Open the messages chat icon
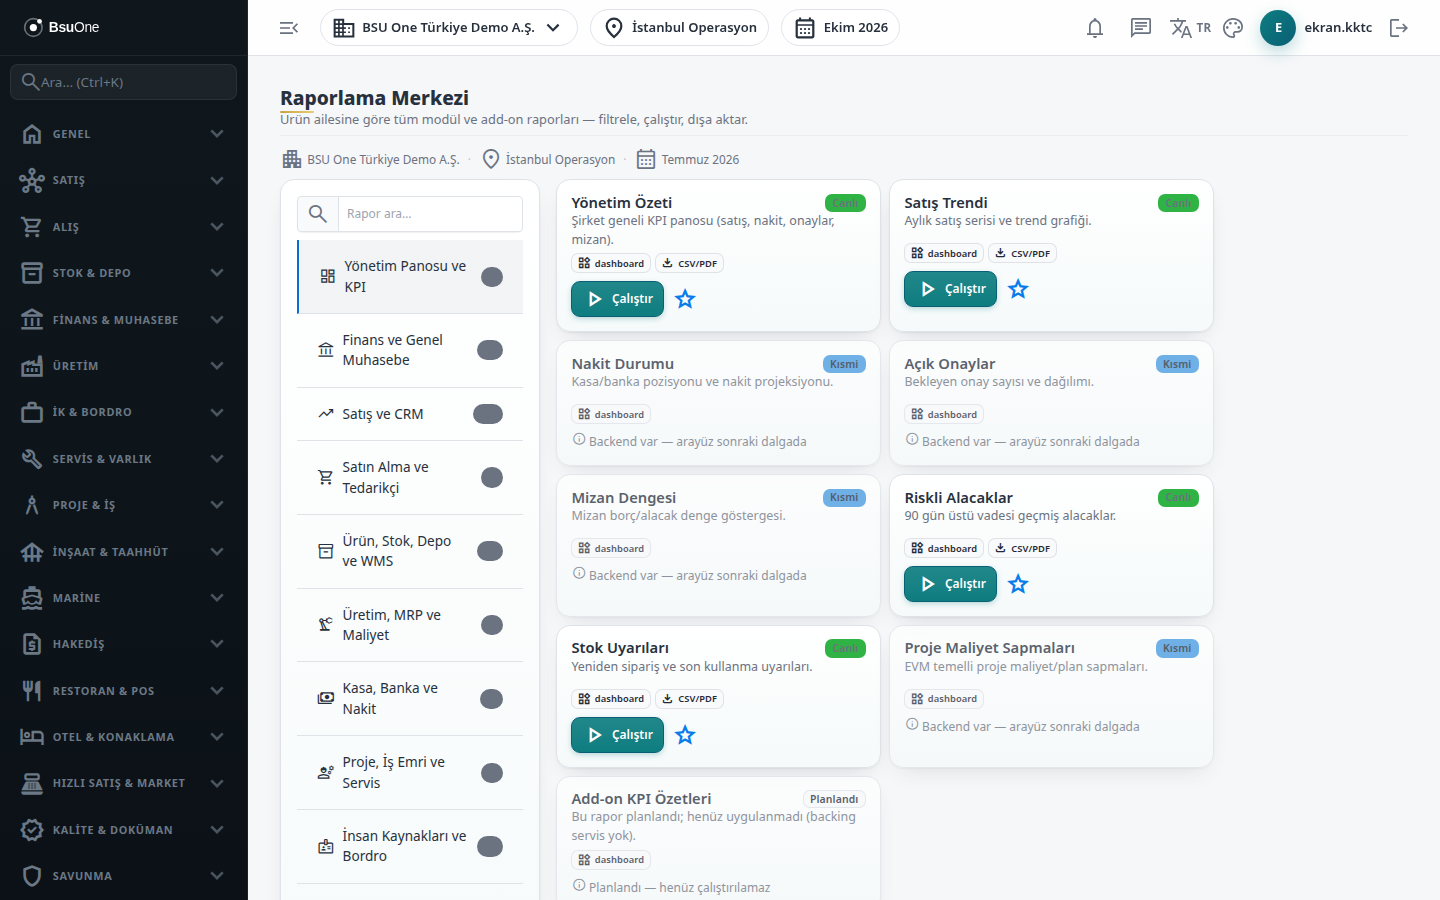1440x900 pixels. click(x=1141, y=28)
